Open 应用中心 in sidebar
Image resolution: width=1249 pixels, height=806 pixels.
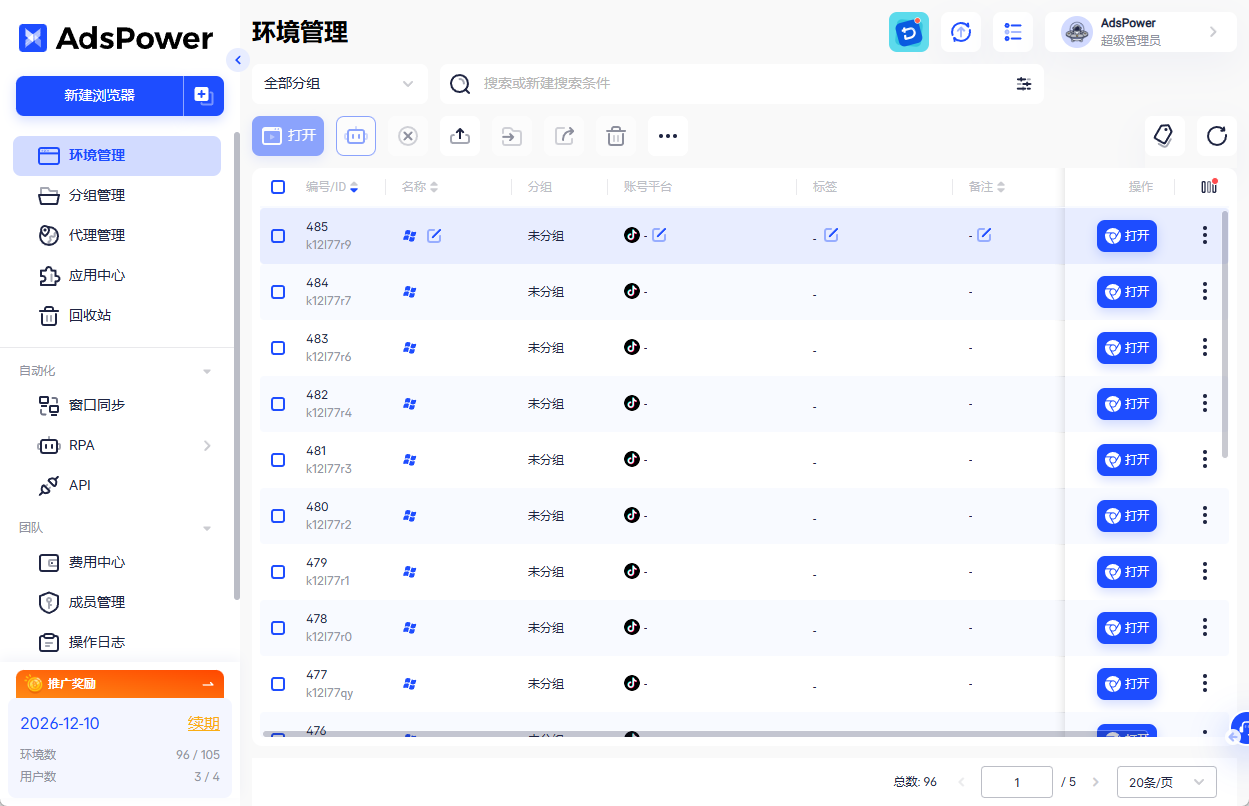point(117,276)
